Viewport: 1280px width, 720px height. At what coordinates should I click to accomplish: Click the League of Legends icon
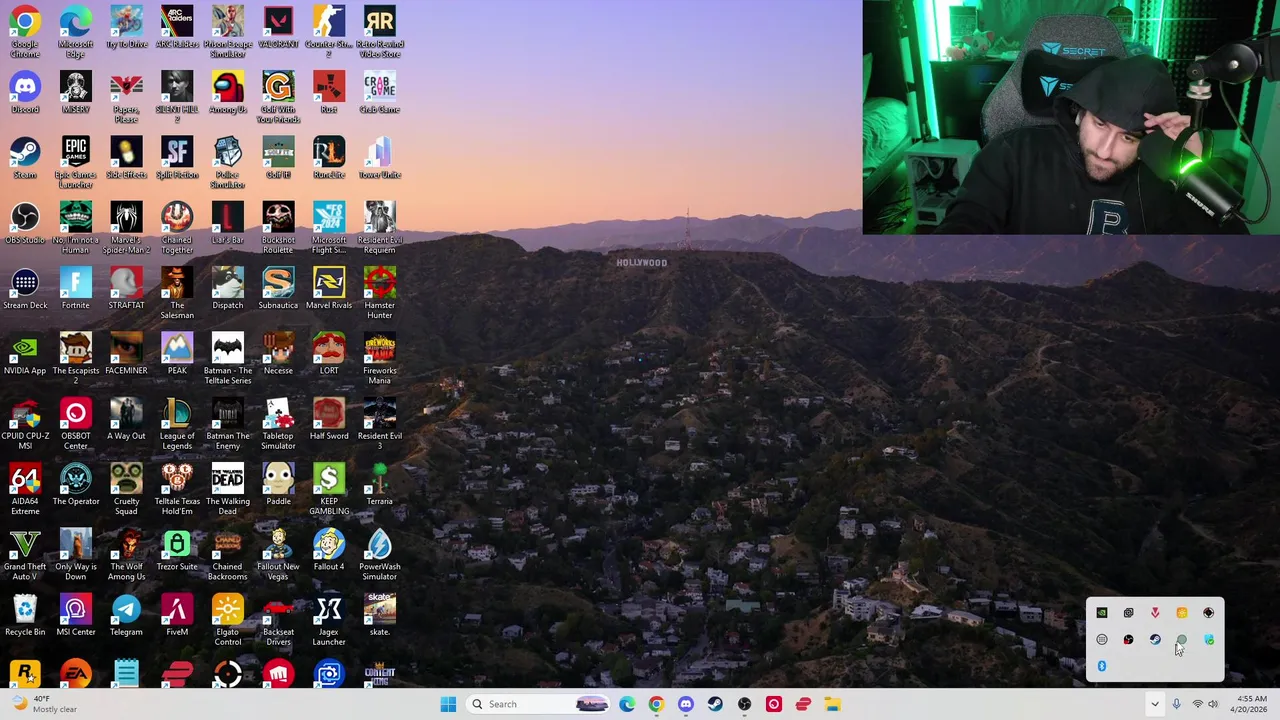tap(177, 423)
